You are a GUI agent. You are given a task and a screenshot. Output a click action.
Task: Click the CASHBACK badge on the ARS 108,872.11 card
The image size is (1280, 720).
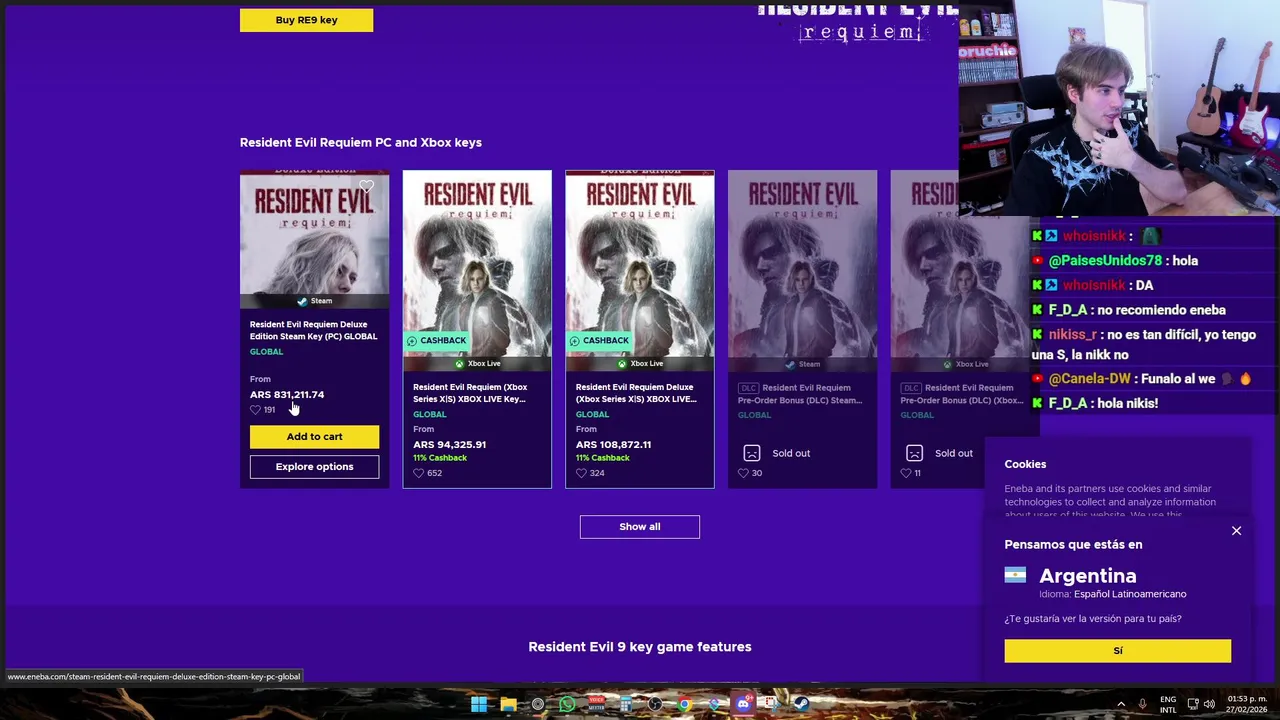tap(600, 341)
